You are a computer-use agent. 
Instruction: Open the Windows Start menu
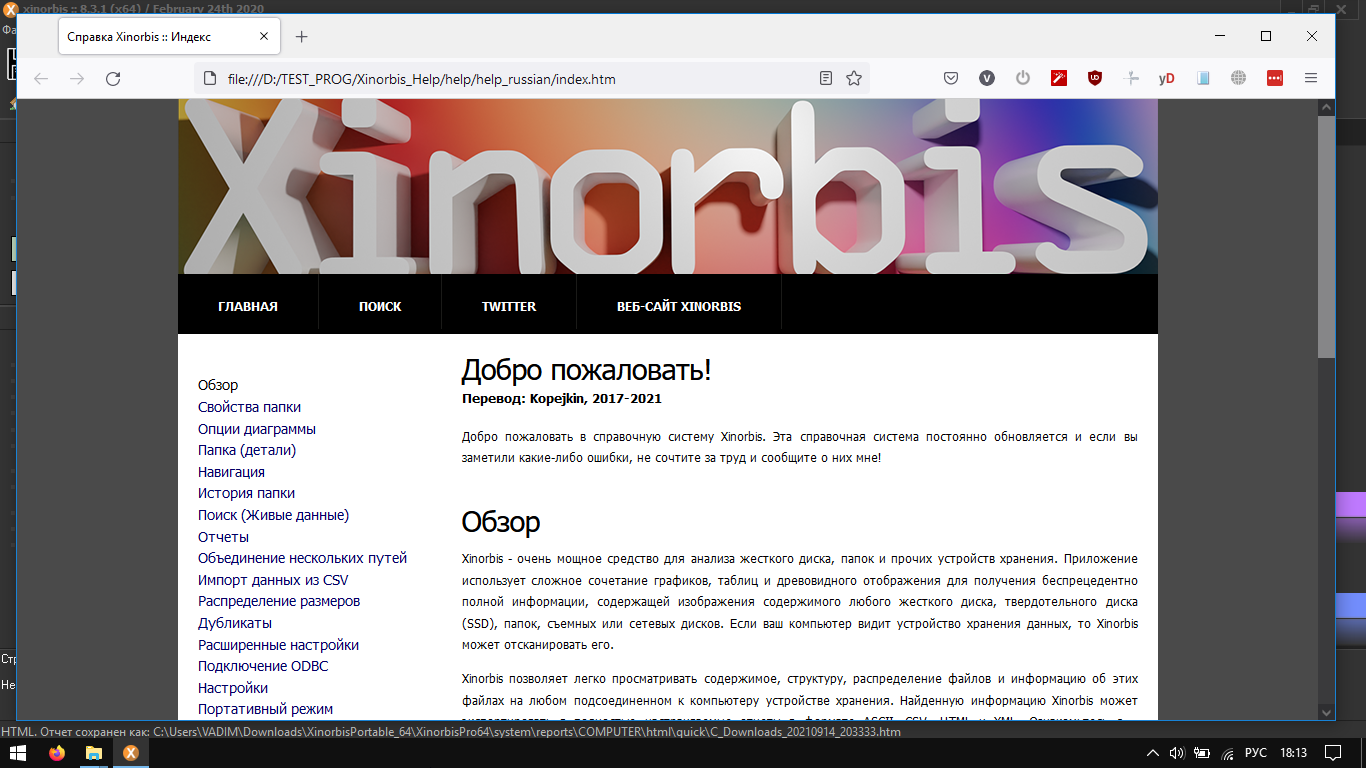(19, 753)
